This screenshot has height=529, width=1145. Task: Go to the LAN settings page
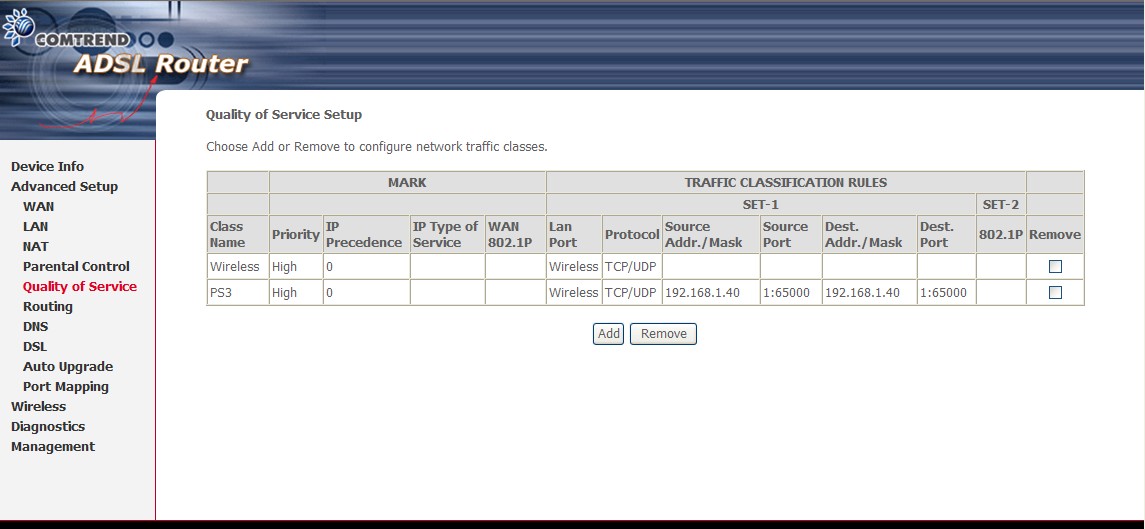[x=35, y=227]
